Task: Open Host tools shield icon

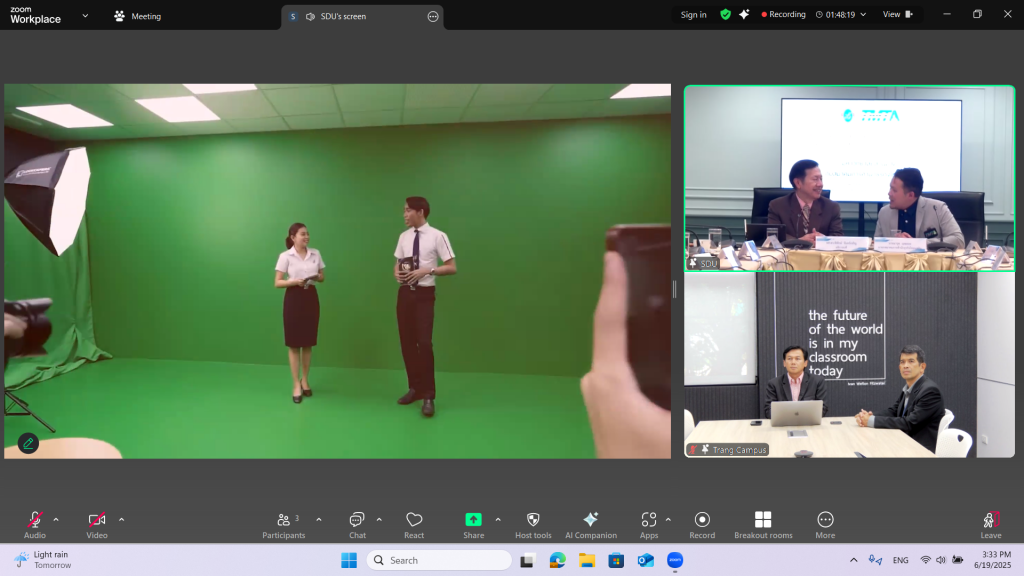Action: (533, 520)
